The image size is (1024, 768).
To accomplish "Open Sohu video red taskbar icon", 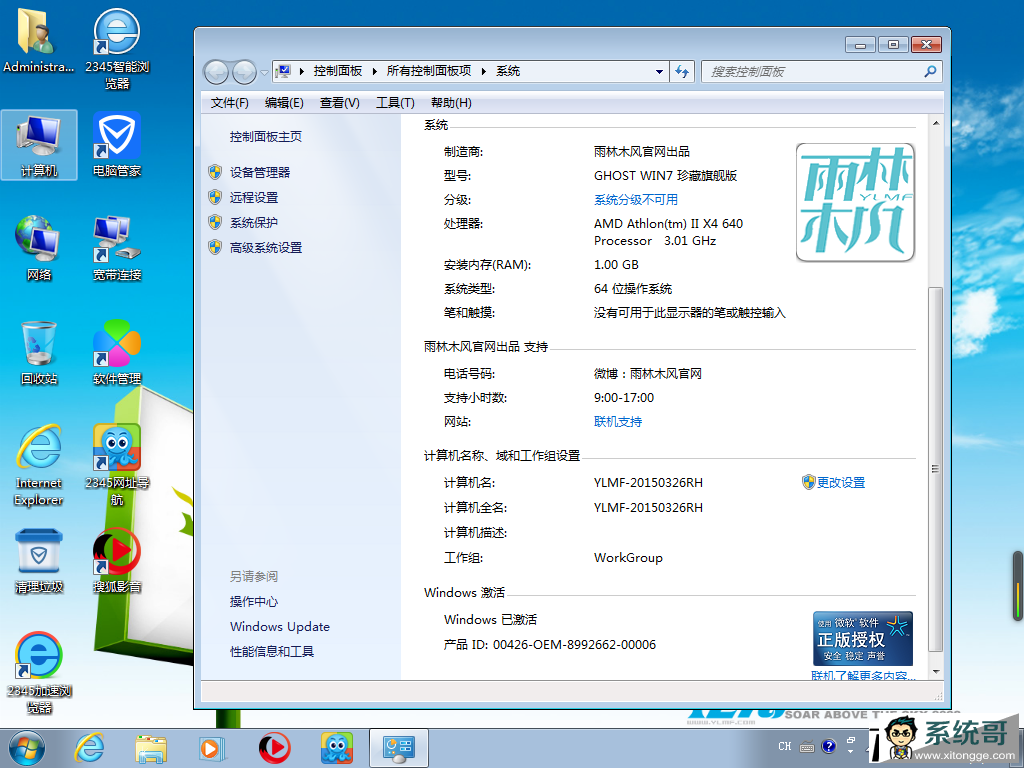I will tap(274, 748).
